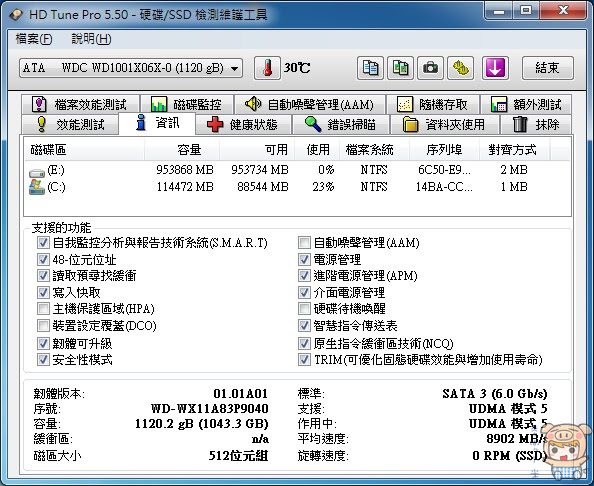Click the 對齊方式 column header

tap(514, 150)
